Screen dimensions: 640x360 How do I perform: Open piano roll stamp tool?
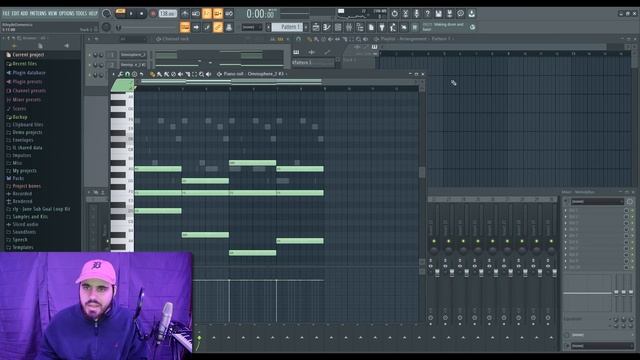[134, 74]
